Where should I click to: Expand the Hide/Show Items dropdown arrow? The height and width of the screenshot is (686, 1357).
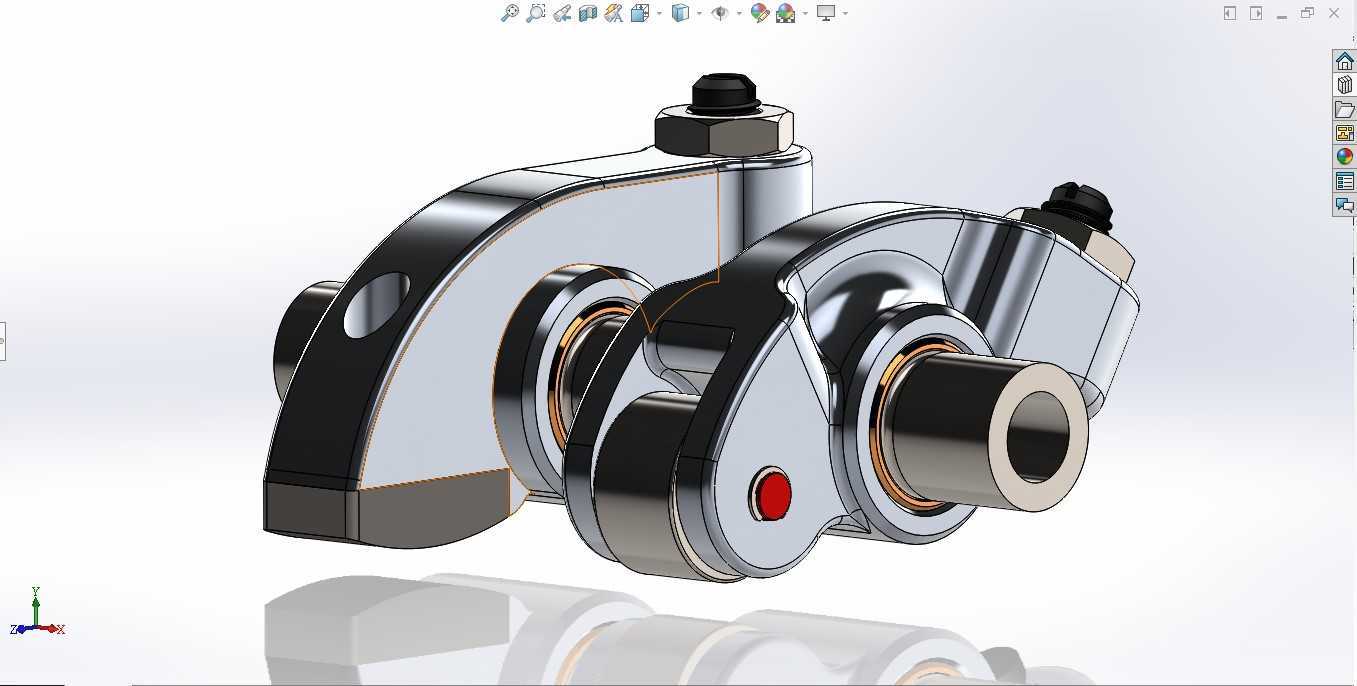click(x=739, y=13)
